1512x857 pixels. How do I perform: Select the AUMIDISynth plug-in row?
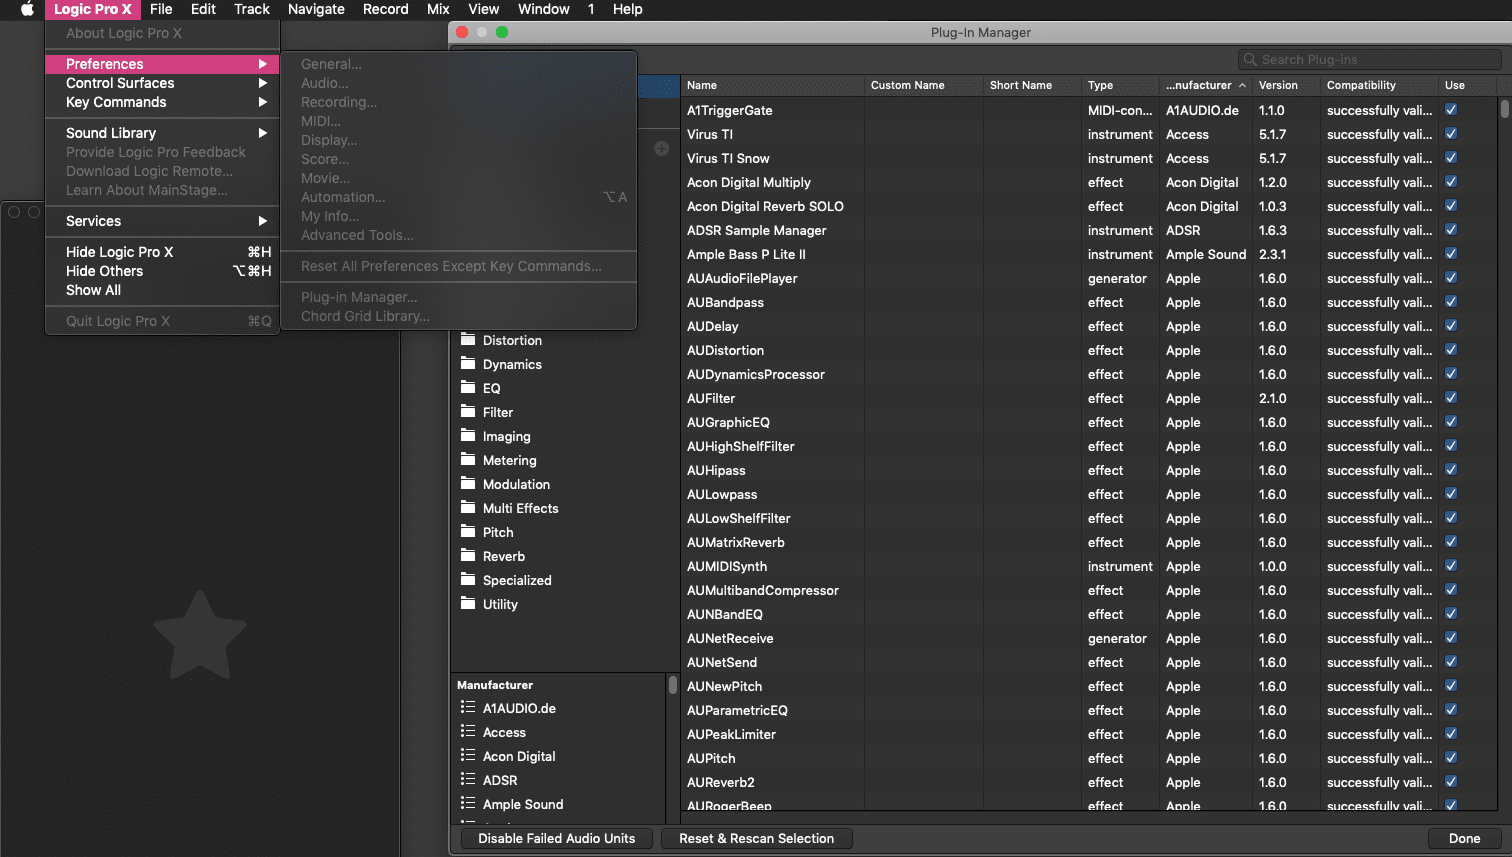coord(1090,566)
